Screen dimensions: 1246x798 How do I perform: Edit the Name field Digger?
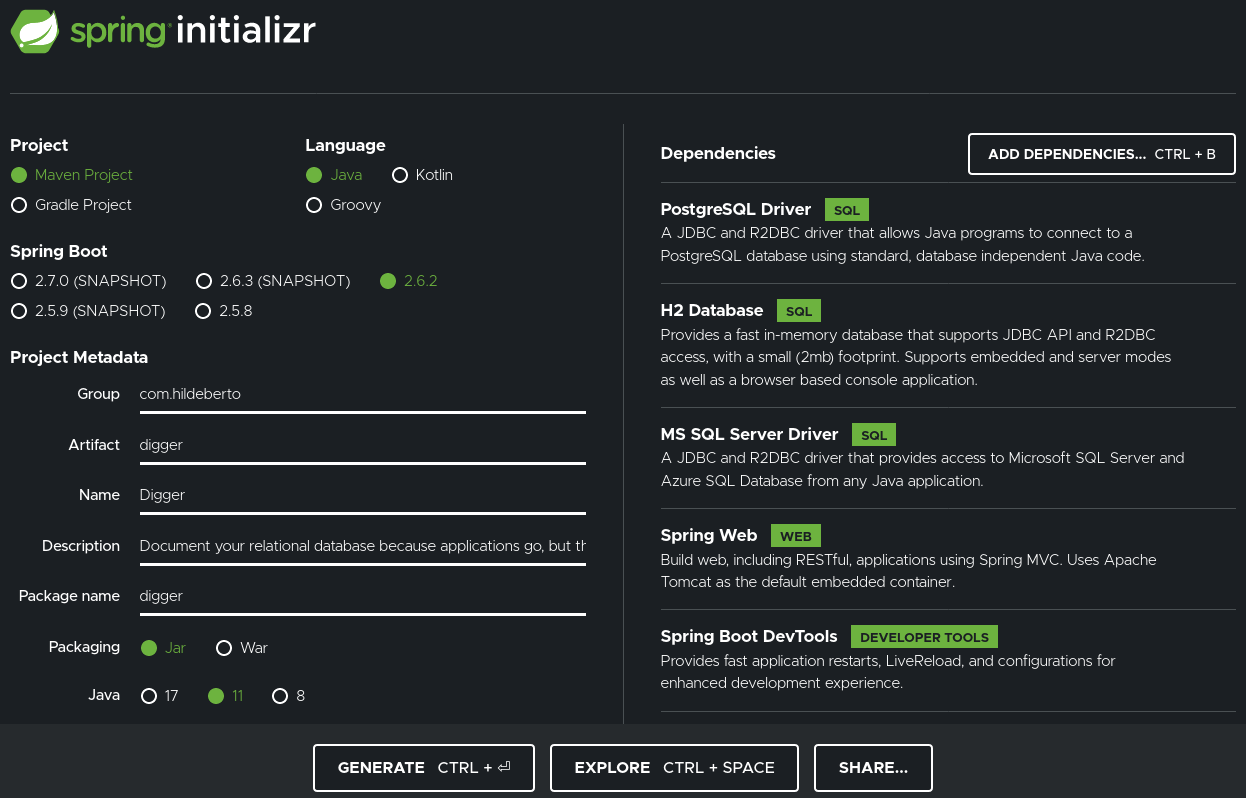click(363, 495)
